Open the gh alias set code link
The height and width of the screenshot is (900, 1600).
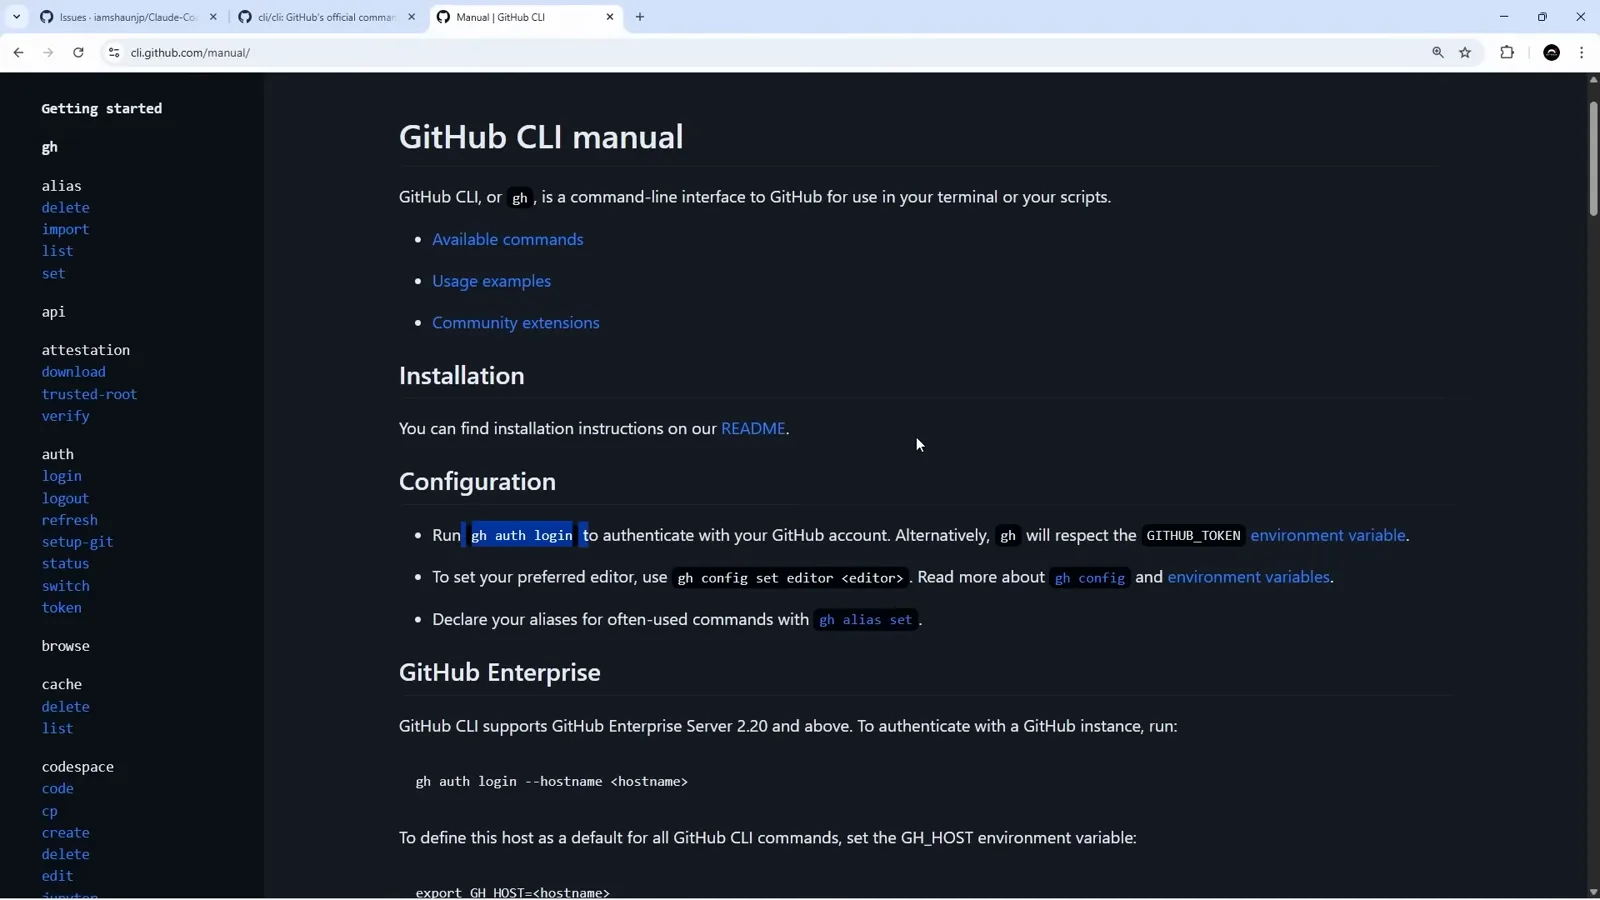(x=866, y=620)
